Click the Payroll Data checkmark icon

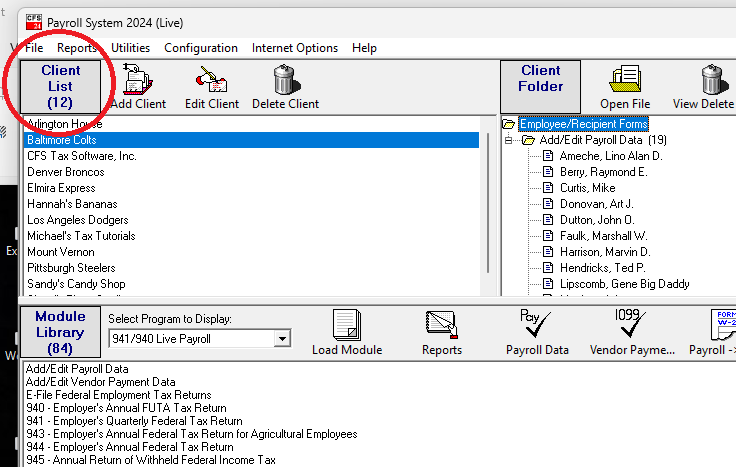pos(536,323)
